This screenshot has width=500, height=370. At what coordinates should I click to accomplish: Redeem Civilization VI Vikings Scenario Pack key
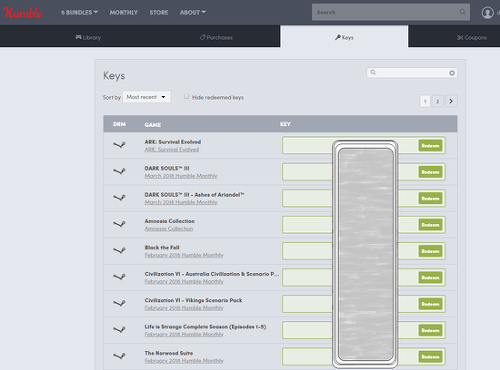pyautogui.click(x=430, y=304)
